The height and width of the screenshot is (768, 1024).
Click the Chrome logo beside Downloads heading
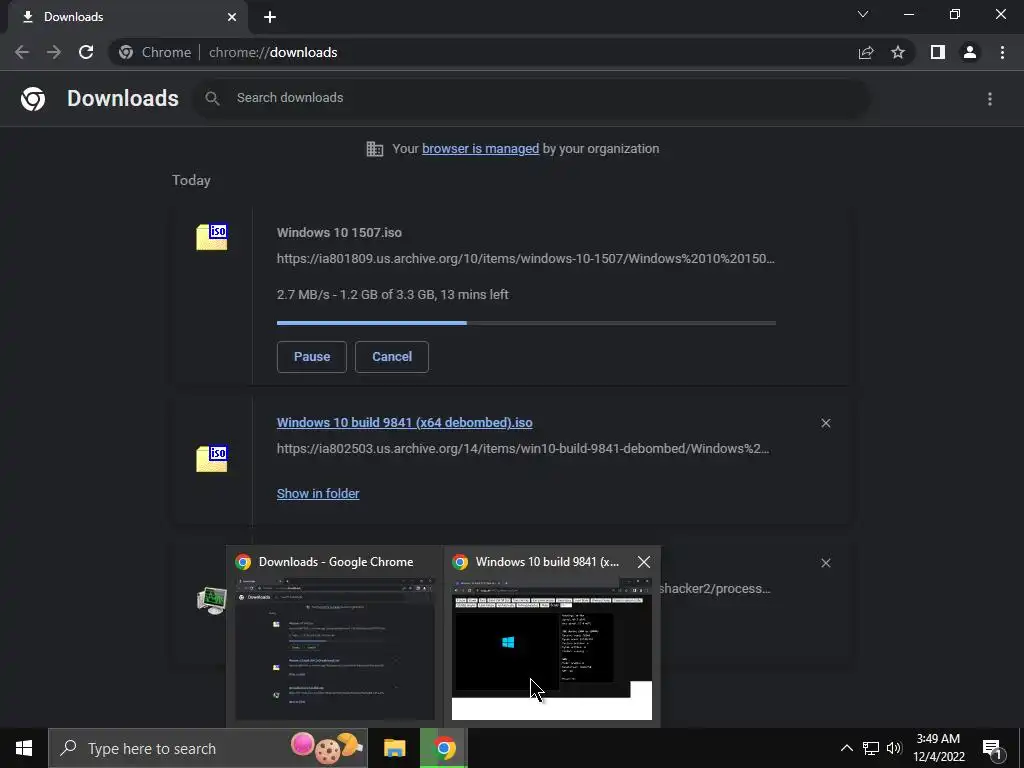click(33, 99)
